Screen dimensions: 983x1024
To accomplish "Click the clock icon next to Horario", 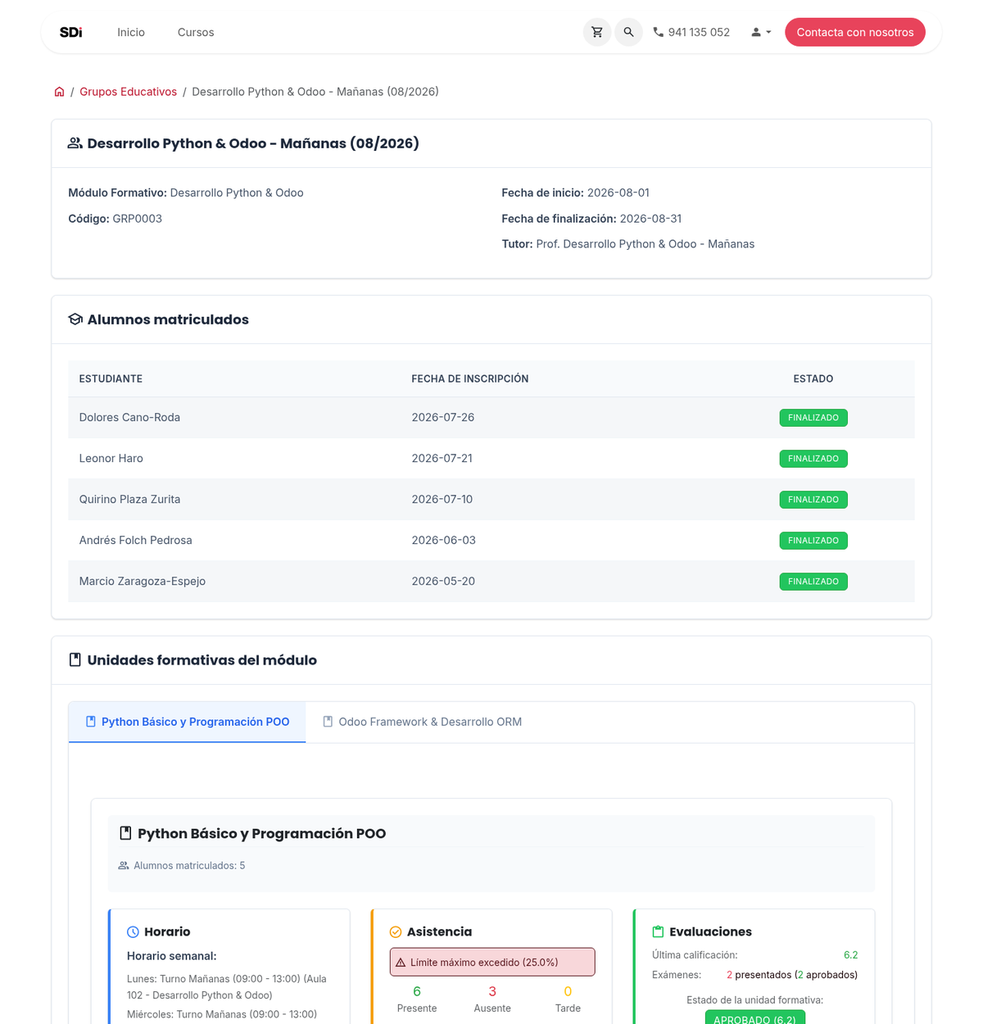I will pyautogui.click(x=133, y=932).
